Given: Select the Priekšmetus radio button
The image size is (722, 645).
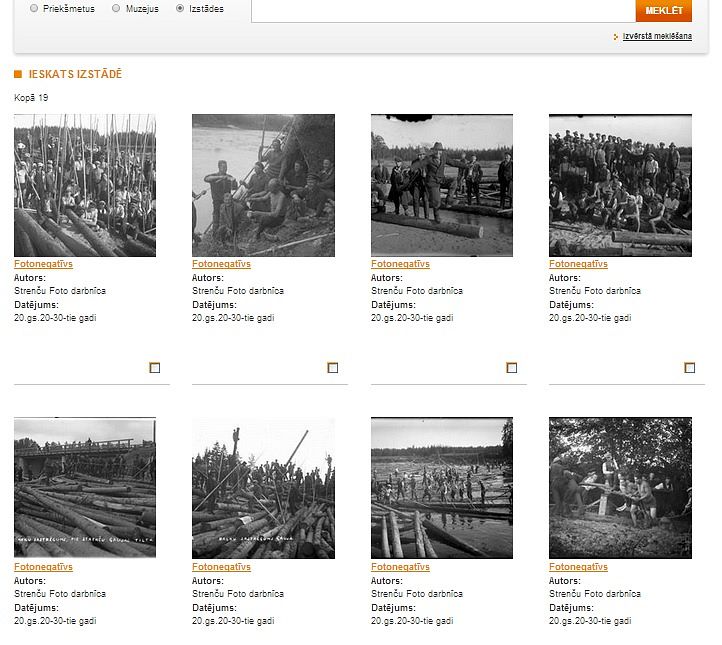Looking at the screenshot, I should click(34, 8).
